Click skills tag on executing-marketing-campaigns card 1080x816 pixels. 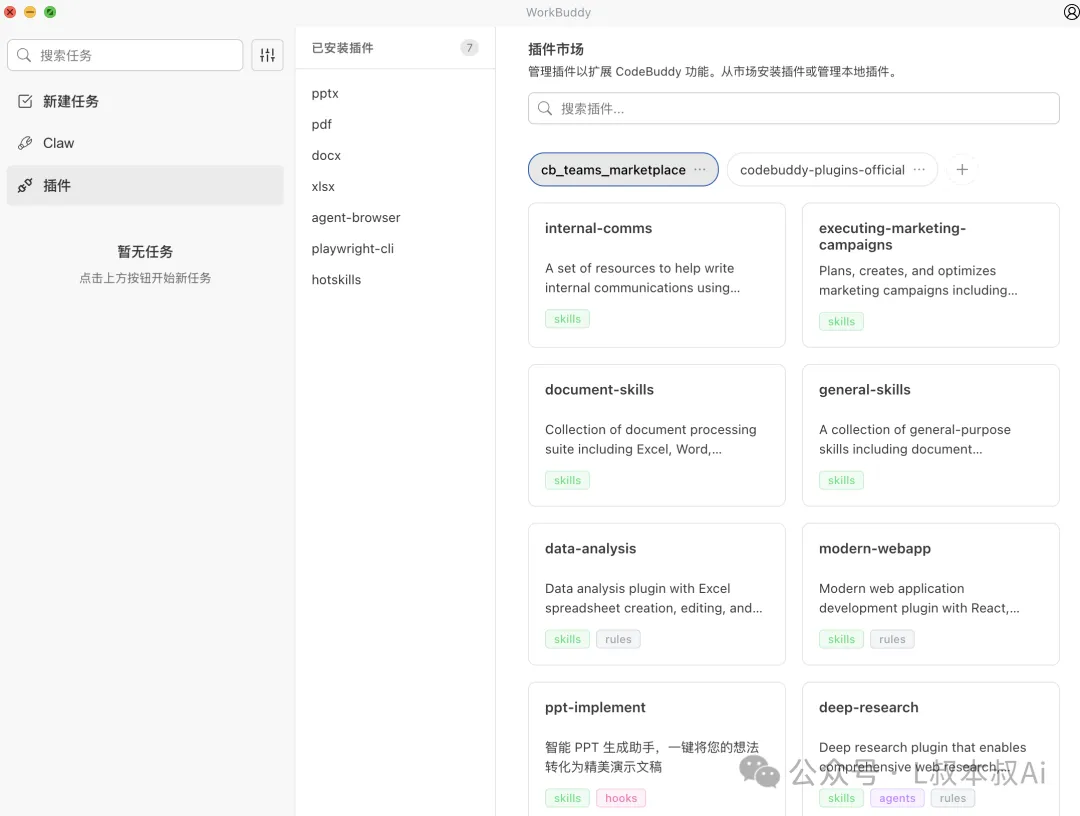(841, 322)
